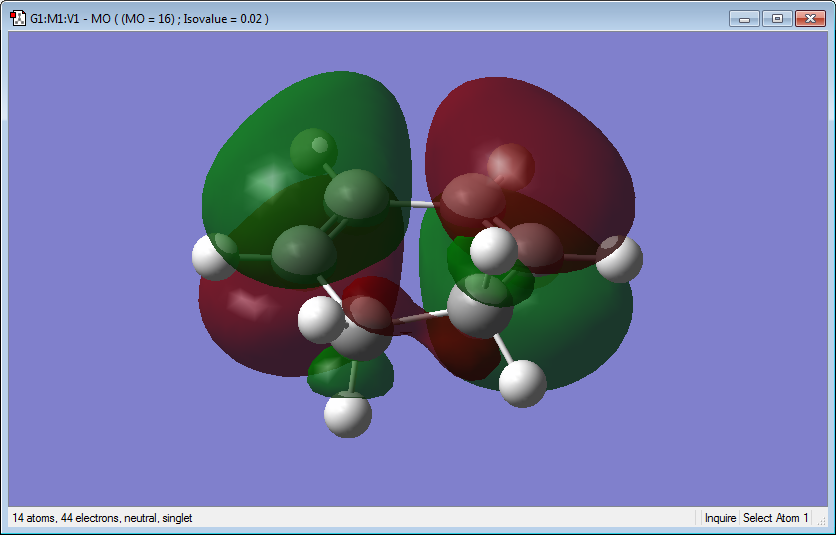Click the Select Atom 1 status field
Viewport: 836px width, 535px height.
tap(775, 518)
